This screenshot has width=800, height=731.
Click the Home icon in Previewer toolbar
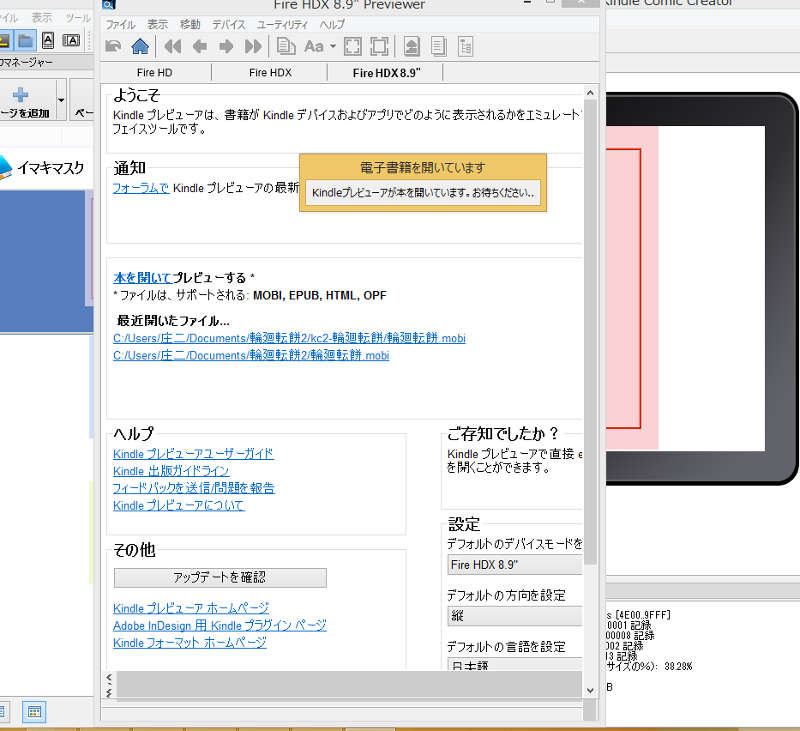click(140, 47)
